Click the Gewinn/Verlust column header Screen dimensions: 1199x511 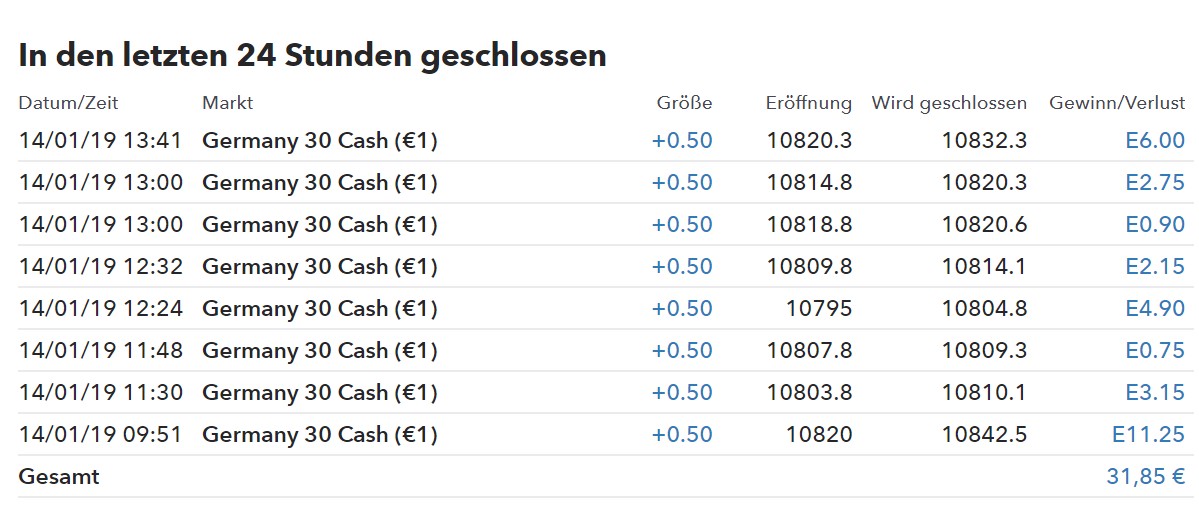[x=1117, y=103]
